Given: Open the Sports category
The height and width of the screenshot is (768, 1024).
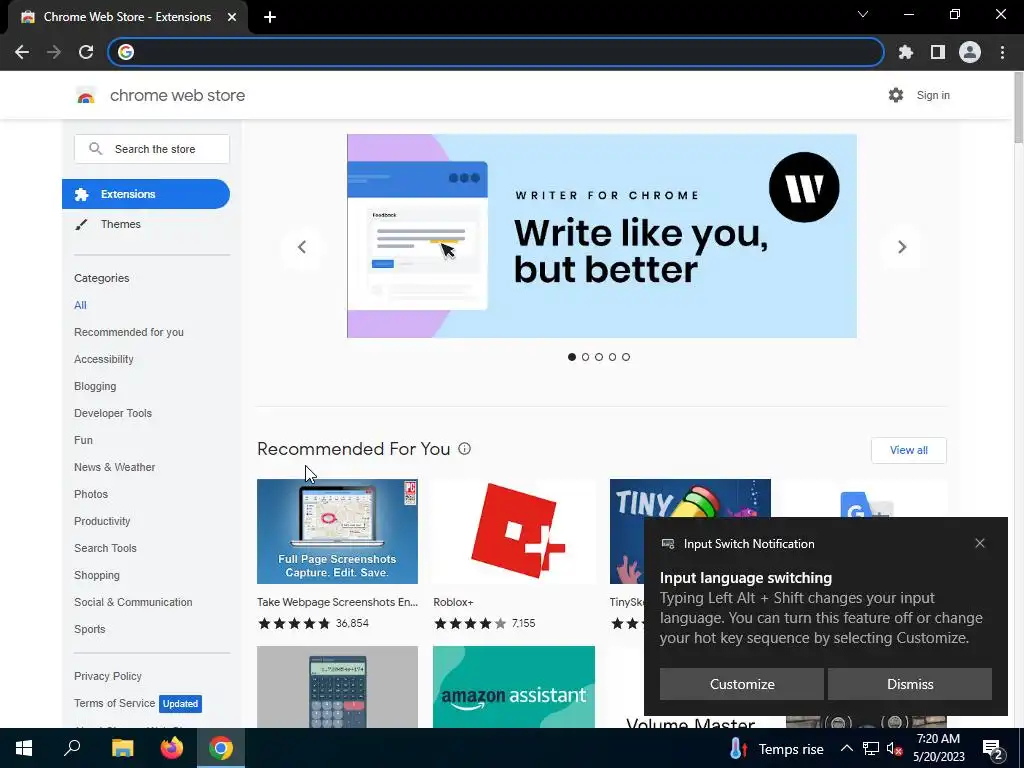Looking at the screenshot, I should [89, 629].
